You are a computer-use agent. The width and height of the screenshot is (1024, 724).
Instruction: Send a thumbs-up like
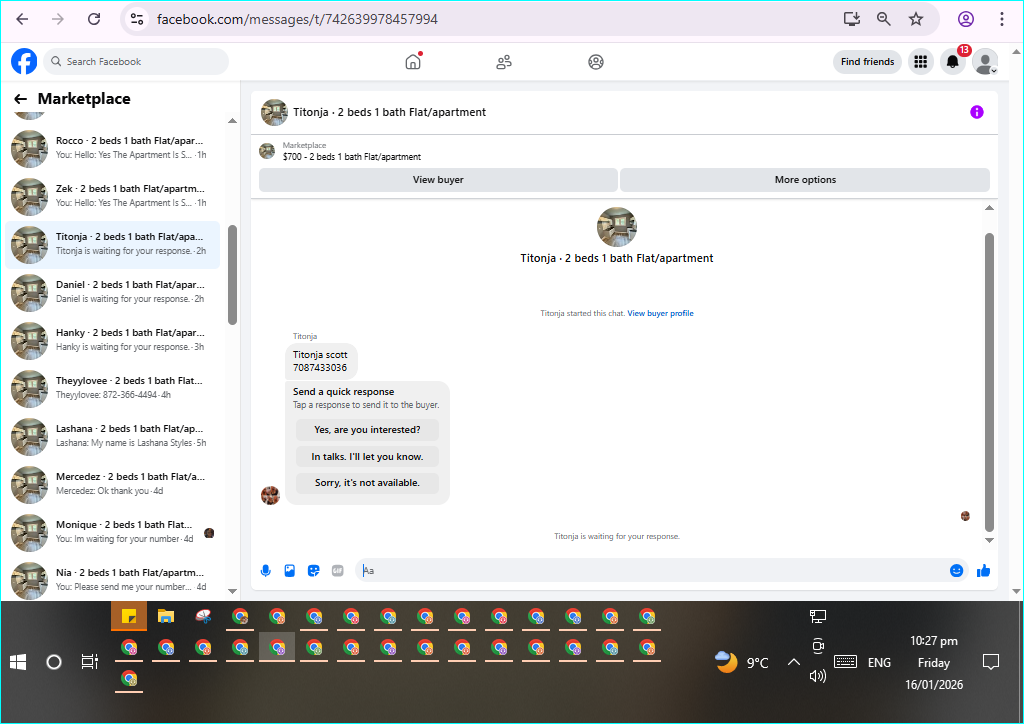(x=984, y=571)
